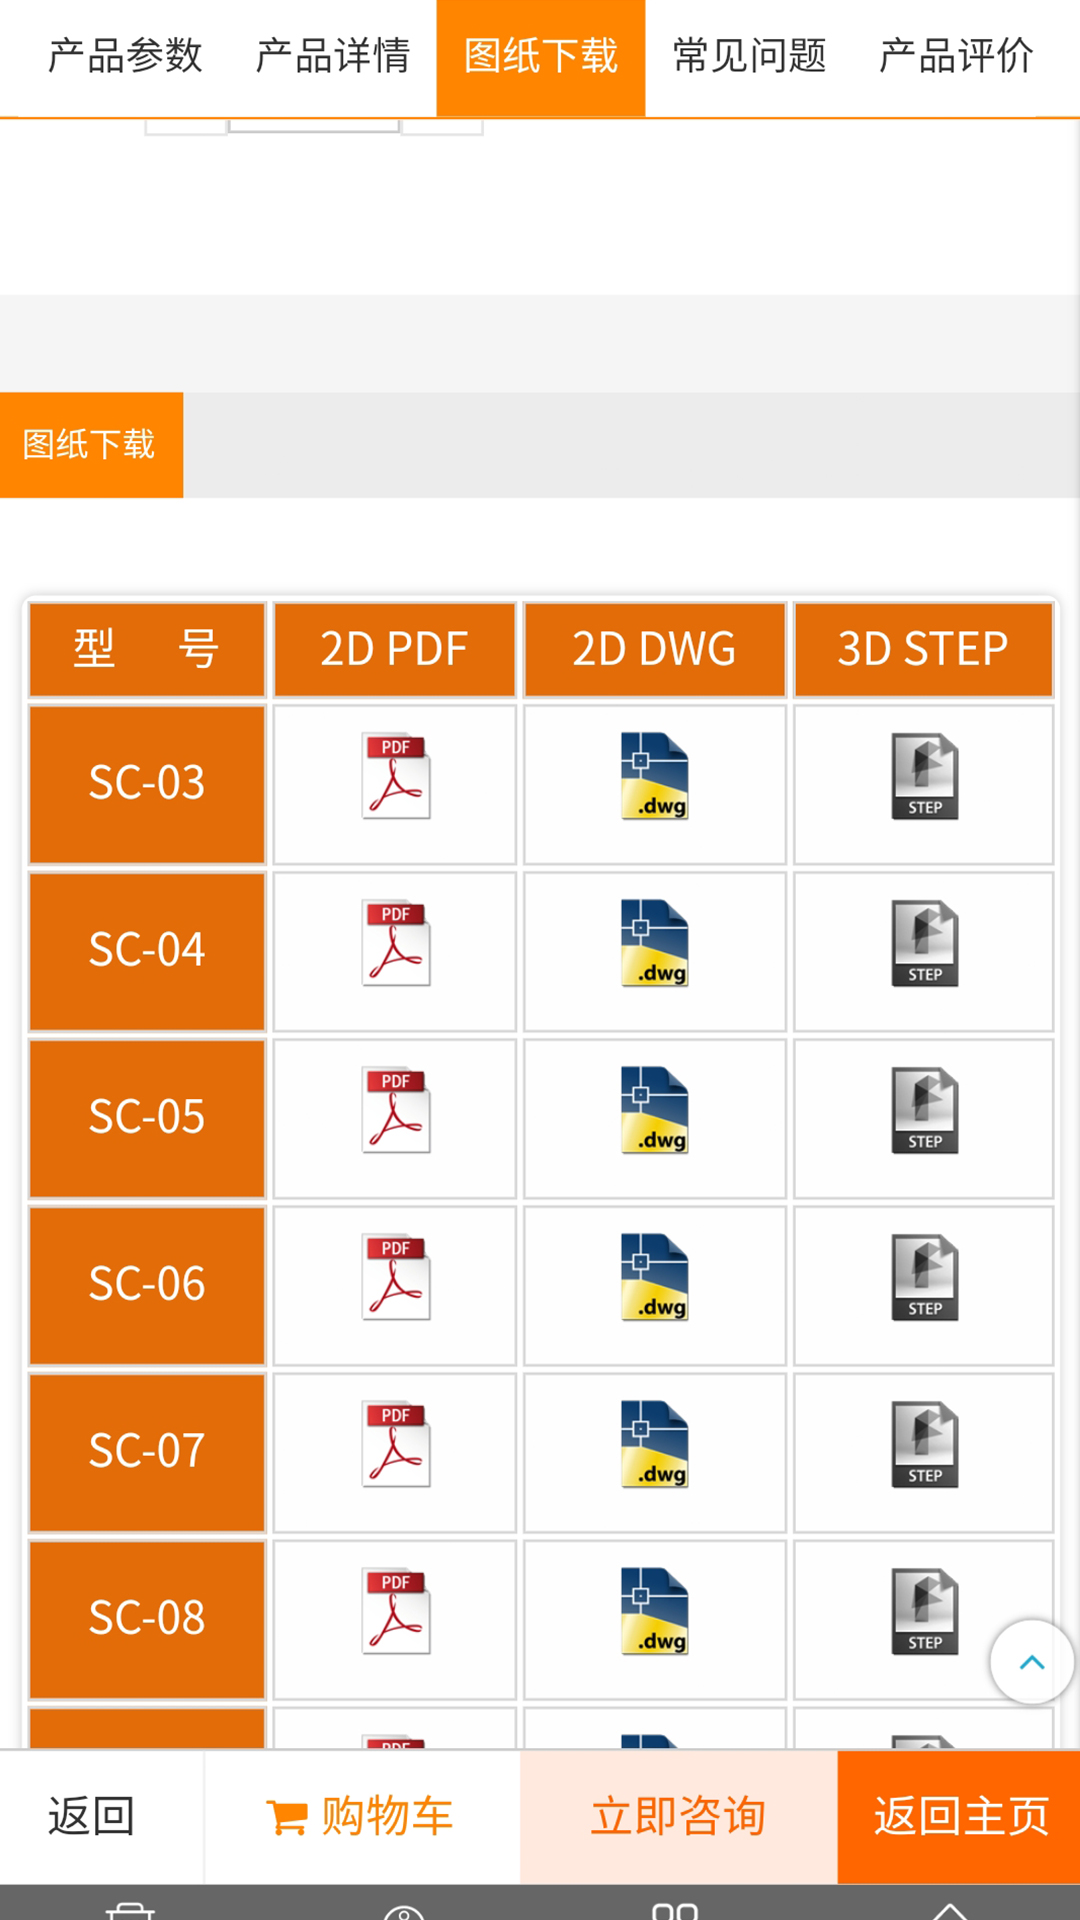The image size is (1080, 1920).
Task: View the 产品评价 tab
Action: 956,56
